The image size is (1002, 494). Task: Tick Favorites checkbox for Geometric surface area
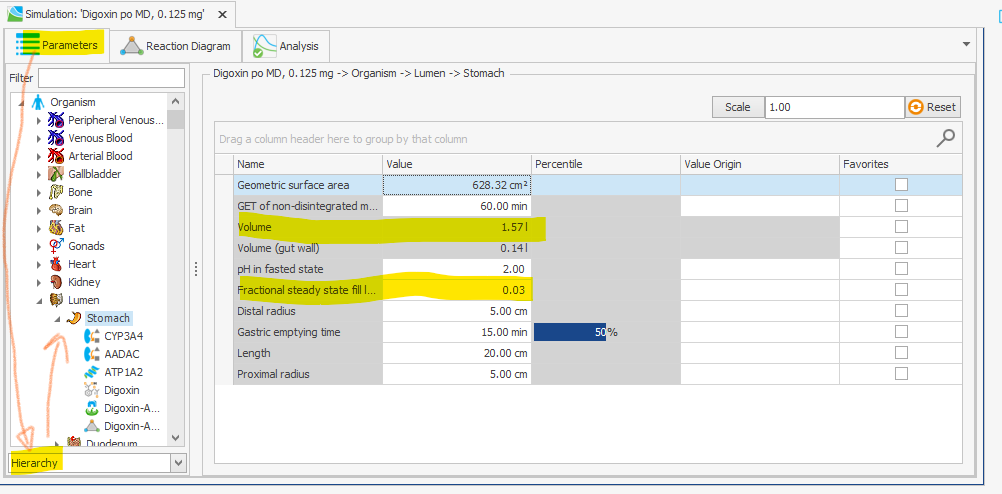(901, 184)
